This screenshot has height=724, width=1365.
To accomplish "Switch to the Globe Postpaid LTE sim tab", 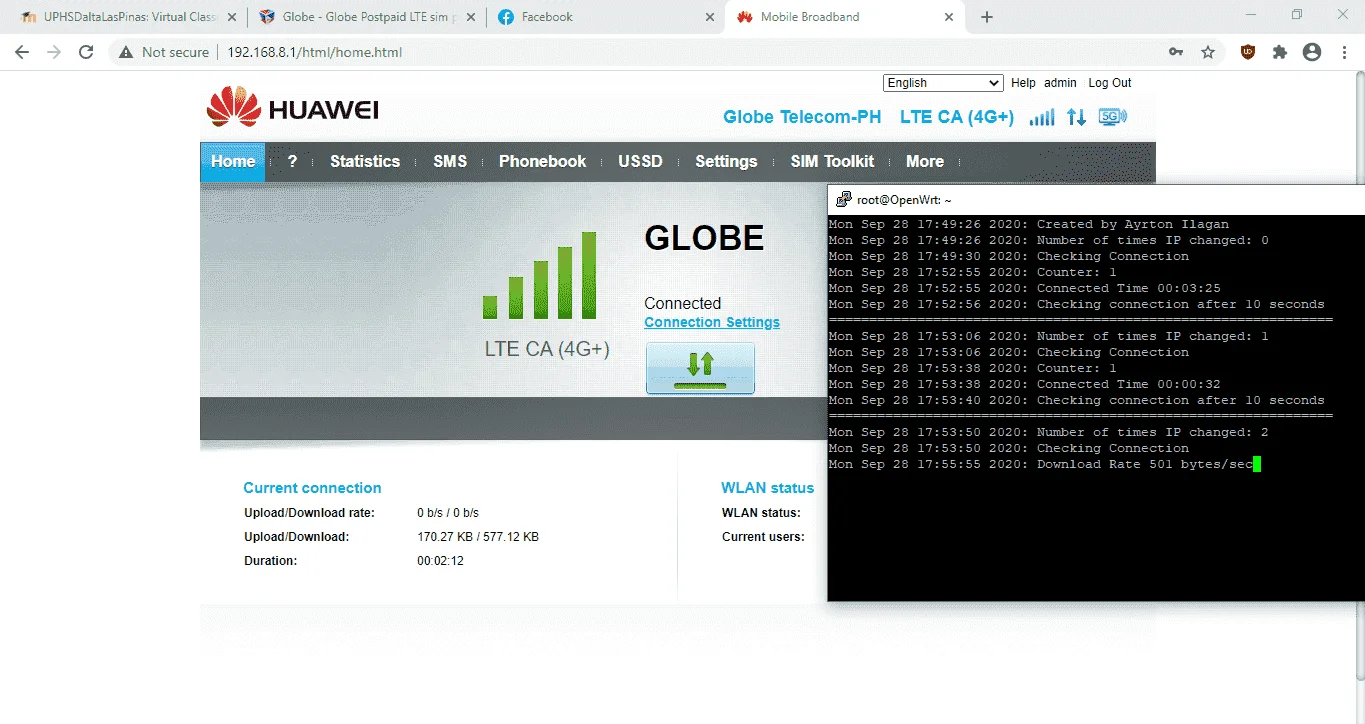I will (367, 17).
